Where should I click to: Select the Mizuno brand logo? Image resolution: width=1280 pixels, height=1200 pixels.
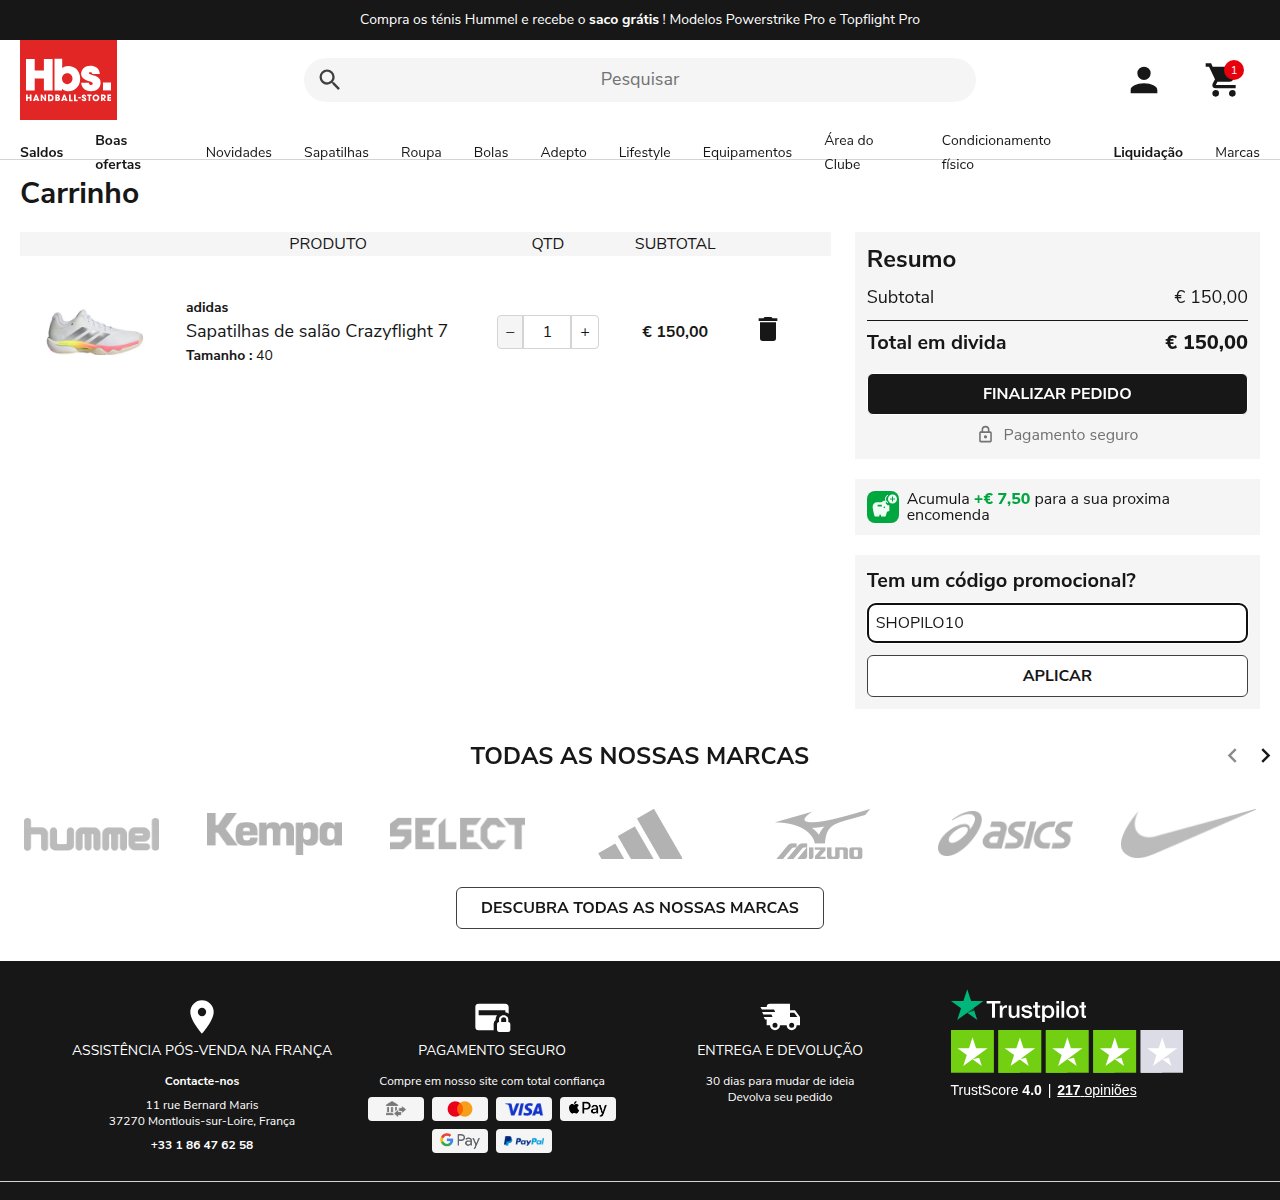(x=823, y=834)
